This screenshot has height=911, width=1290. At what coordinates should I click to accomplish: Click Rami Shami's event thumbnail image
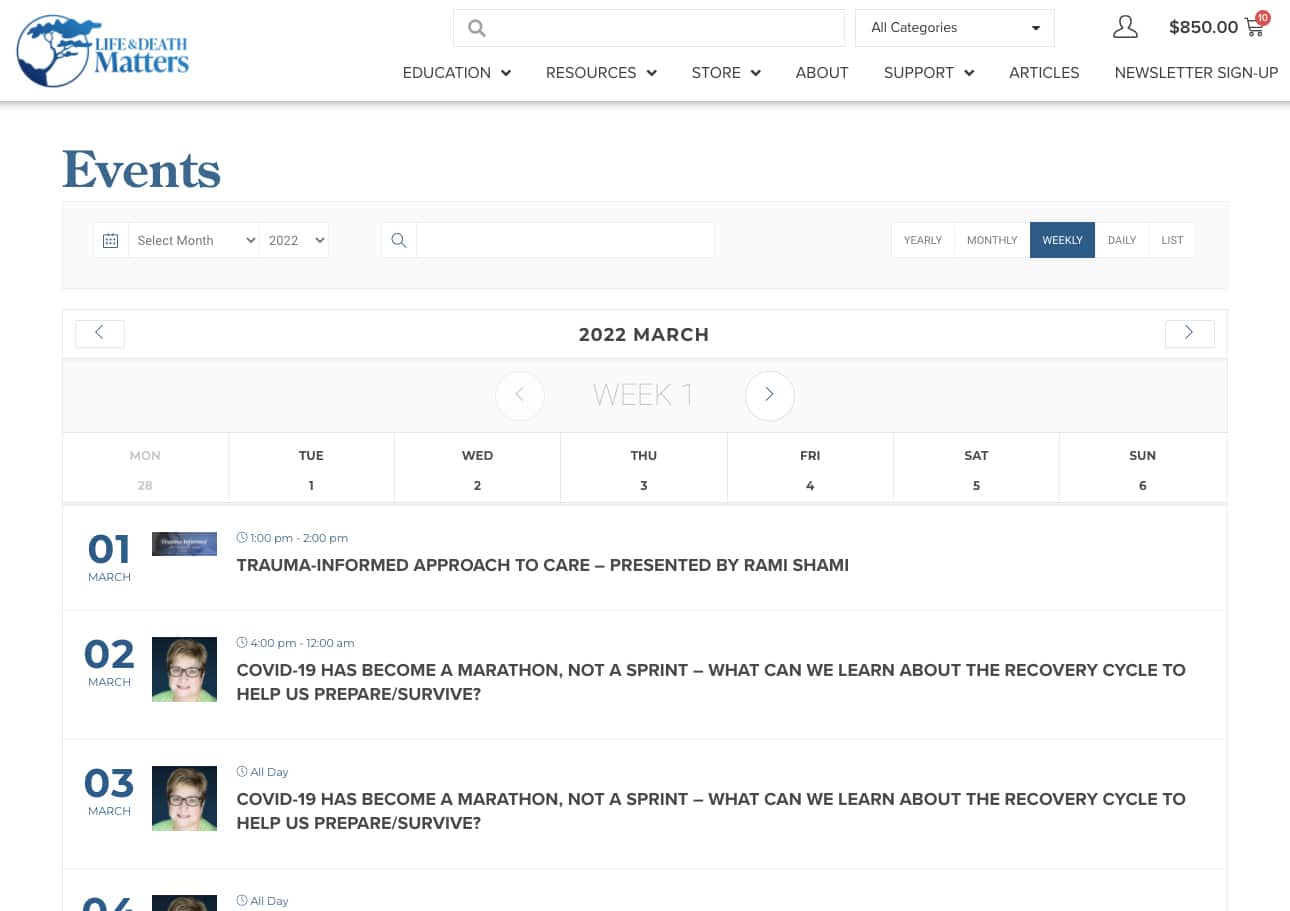tap(184, 543)
